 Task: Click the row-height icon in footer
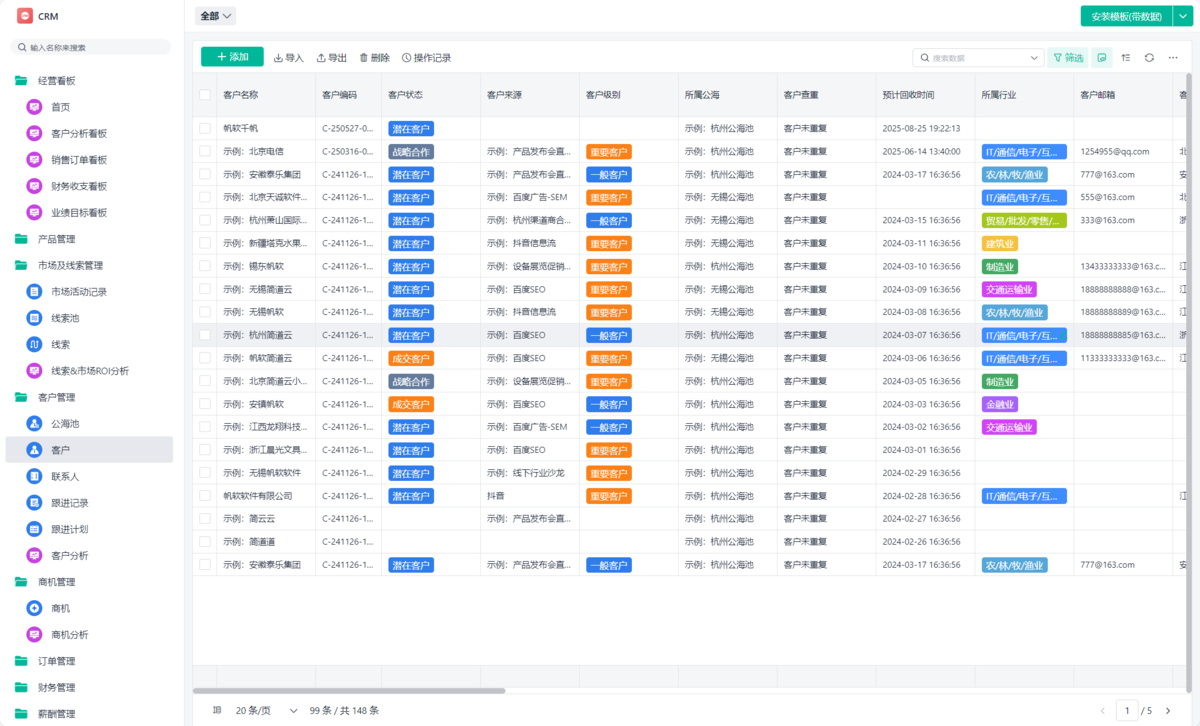pos(217,710)
